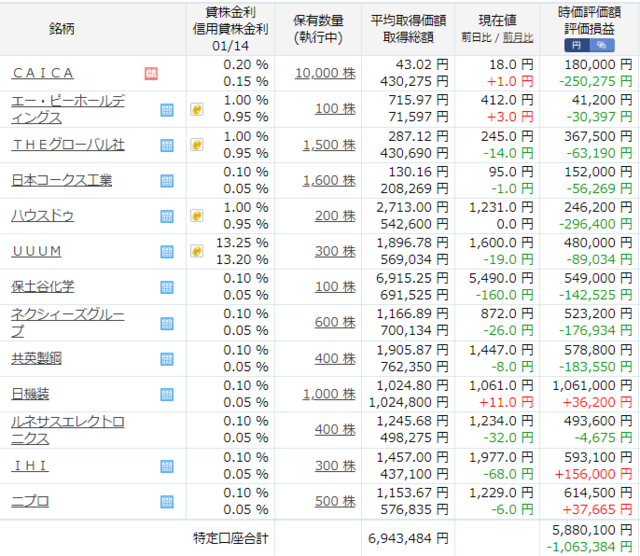This screenshot has width=640, height=556.
Task: Open the calendar icon for ネクシィーズグループ
Action: click(167, 323)
